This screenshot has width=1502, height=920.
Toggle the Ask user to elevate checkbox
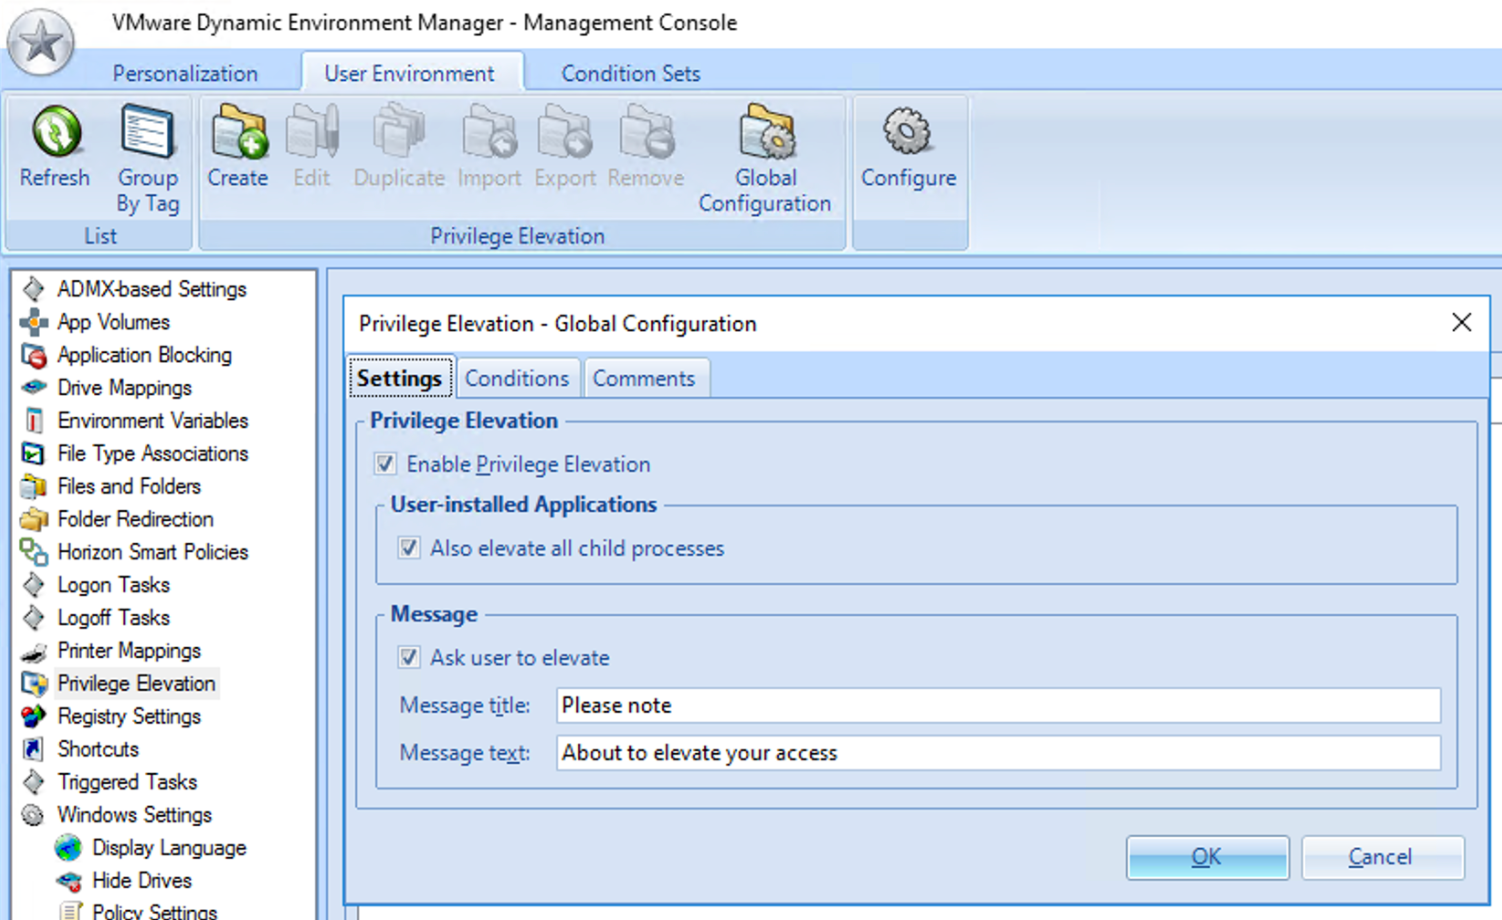(x=409, y=658)
